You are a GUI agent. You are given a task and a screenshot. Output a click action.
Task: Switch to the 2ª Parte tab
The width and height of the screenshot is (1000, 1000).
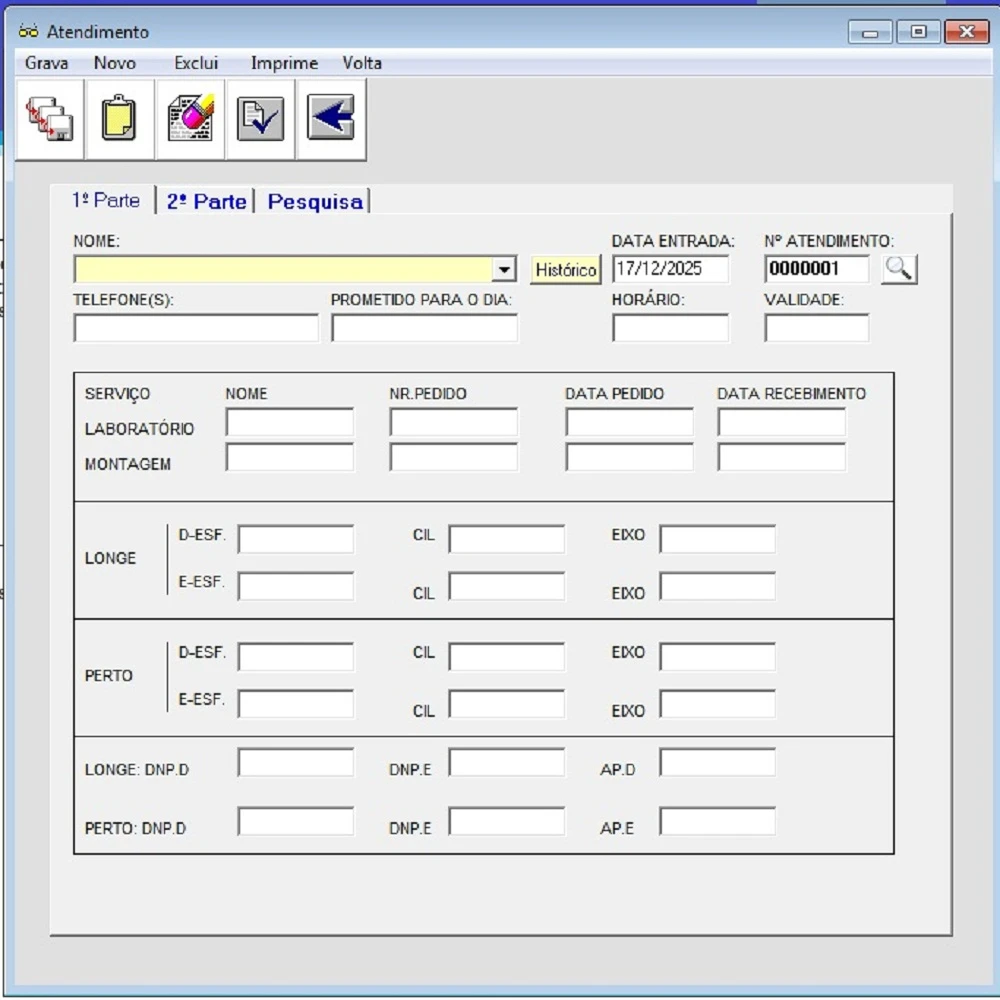coord(206,201)
